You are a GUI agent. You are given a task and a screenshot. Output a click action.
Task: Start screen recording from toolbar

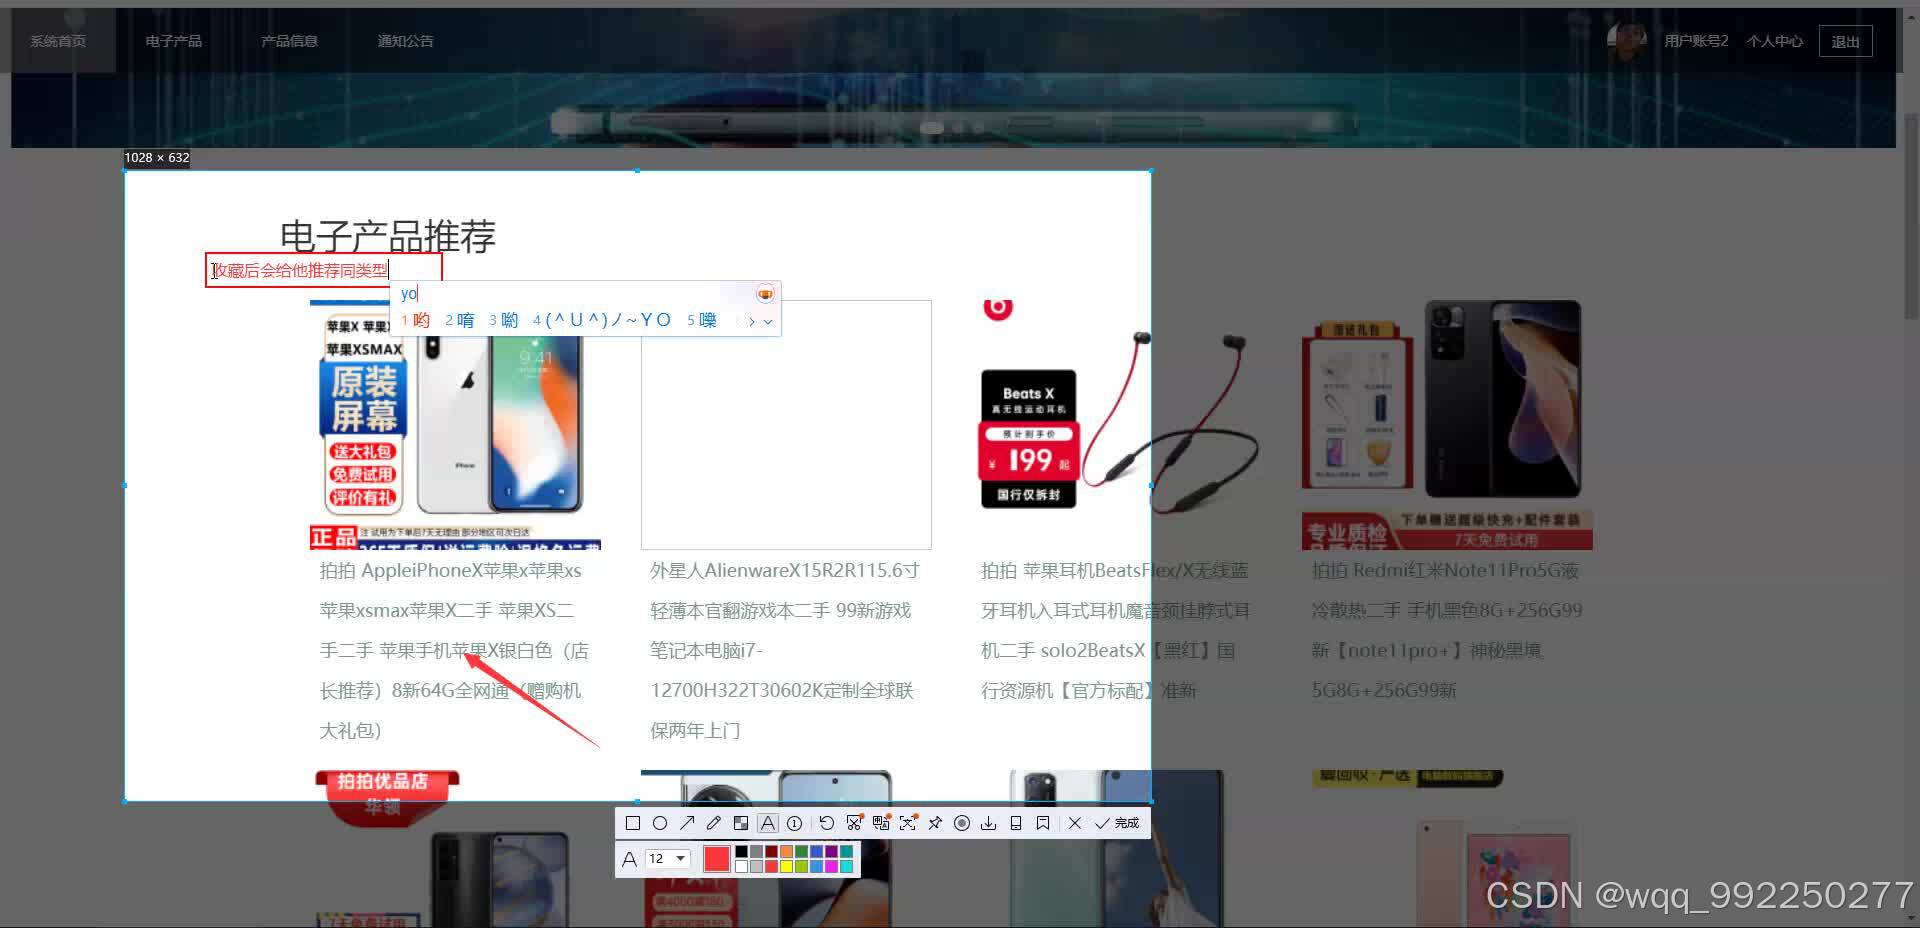click(x=962, y=823)
